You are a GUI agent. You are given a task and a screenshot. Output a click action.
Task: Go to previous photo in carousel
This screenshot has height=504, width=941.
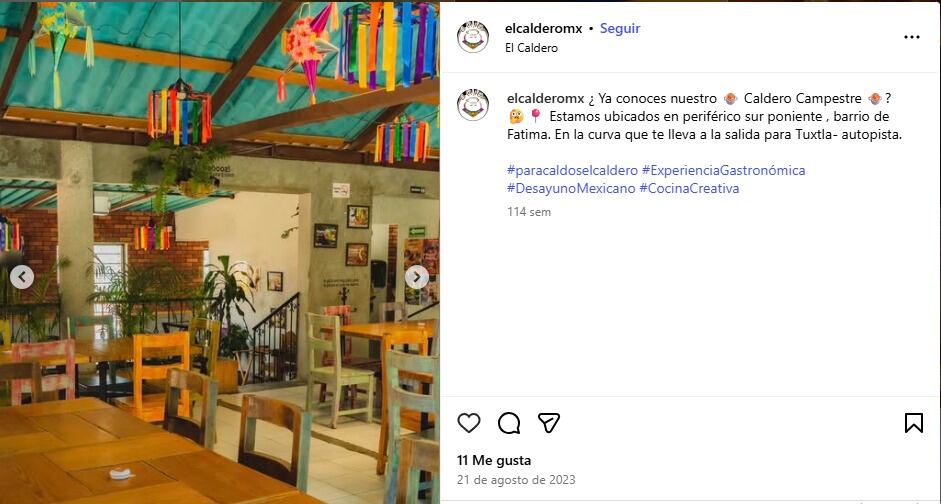[x=22, y=277]
